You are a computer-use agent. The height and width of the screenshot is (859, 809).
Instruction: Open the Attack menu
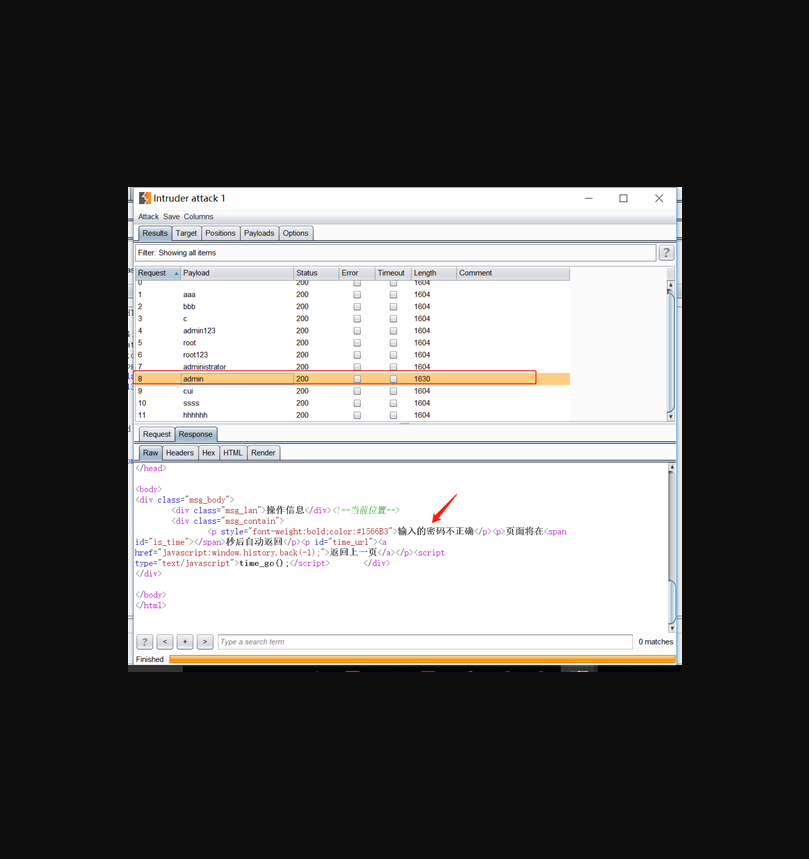(148, 217)
